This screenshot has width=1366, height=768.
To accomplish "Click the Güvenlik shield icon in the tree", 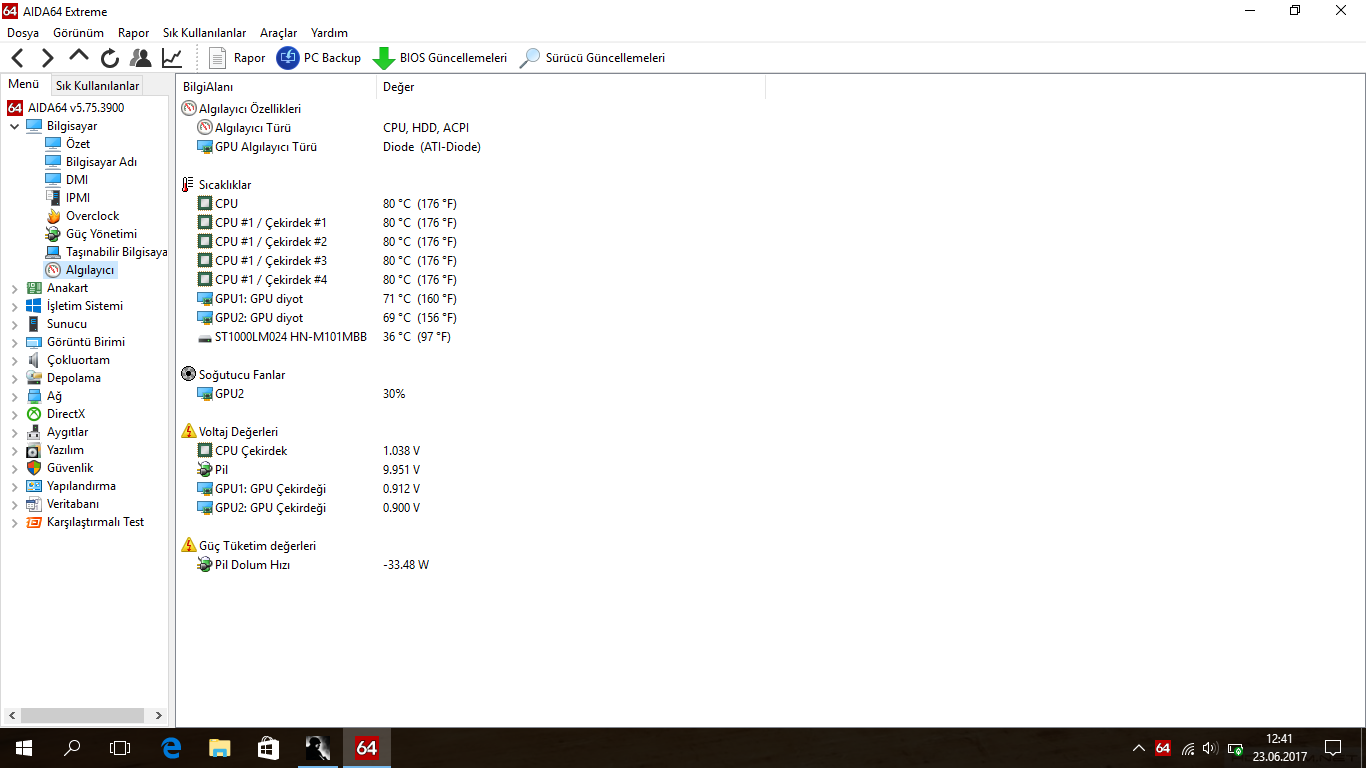I will pos(34,469).
